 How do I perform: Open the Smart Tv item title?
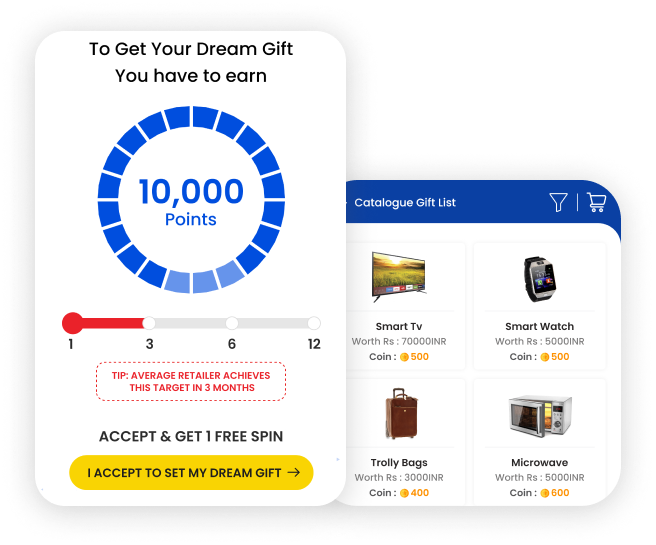399,326
